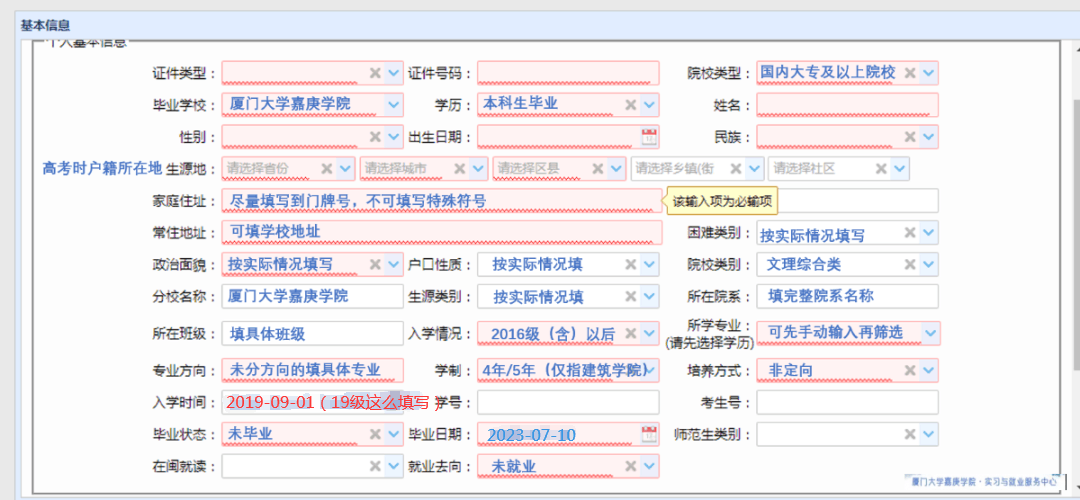This screenshot has width=1080, height=500.
Task: Open the 政治面貌 dropdown arrow
Action: coord(394,264)
